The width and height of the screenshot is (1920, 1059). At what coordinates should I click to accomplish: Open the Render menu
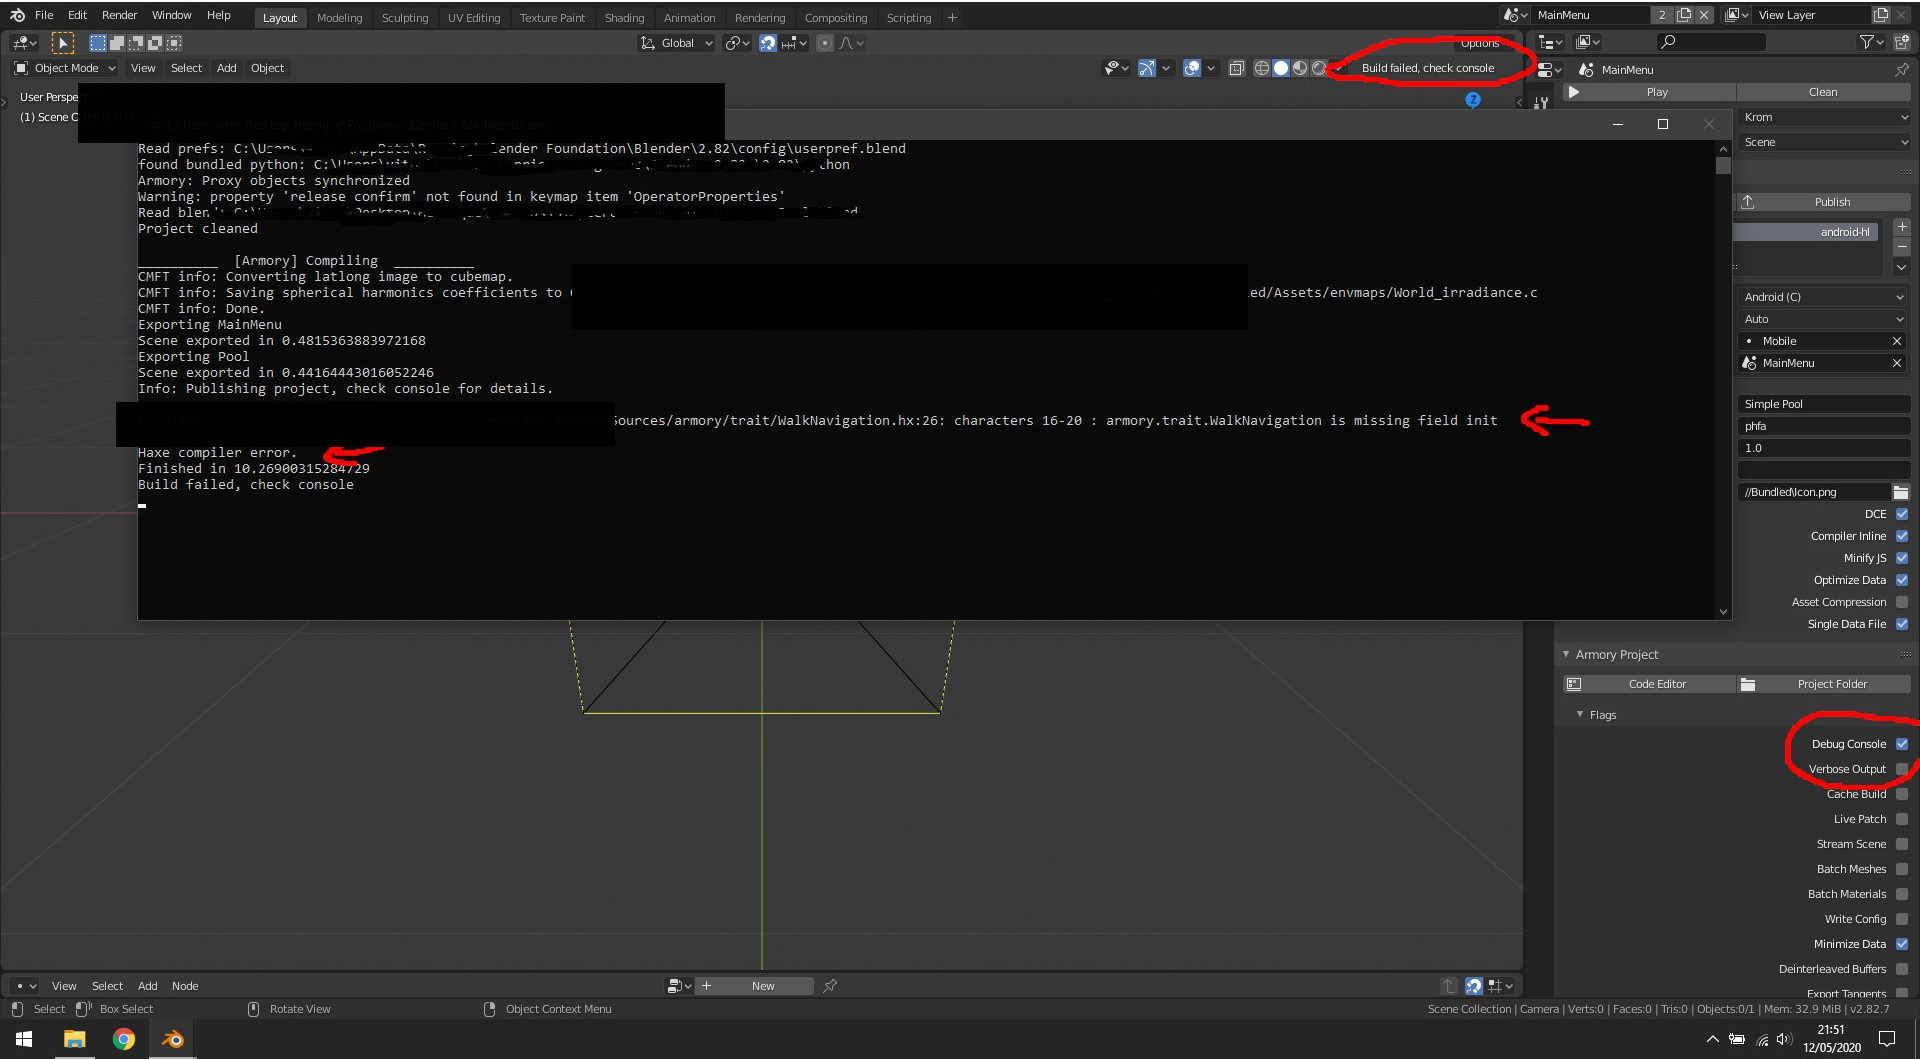click(119, 15)
